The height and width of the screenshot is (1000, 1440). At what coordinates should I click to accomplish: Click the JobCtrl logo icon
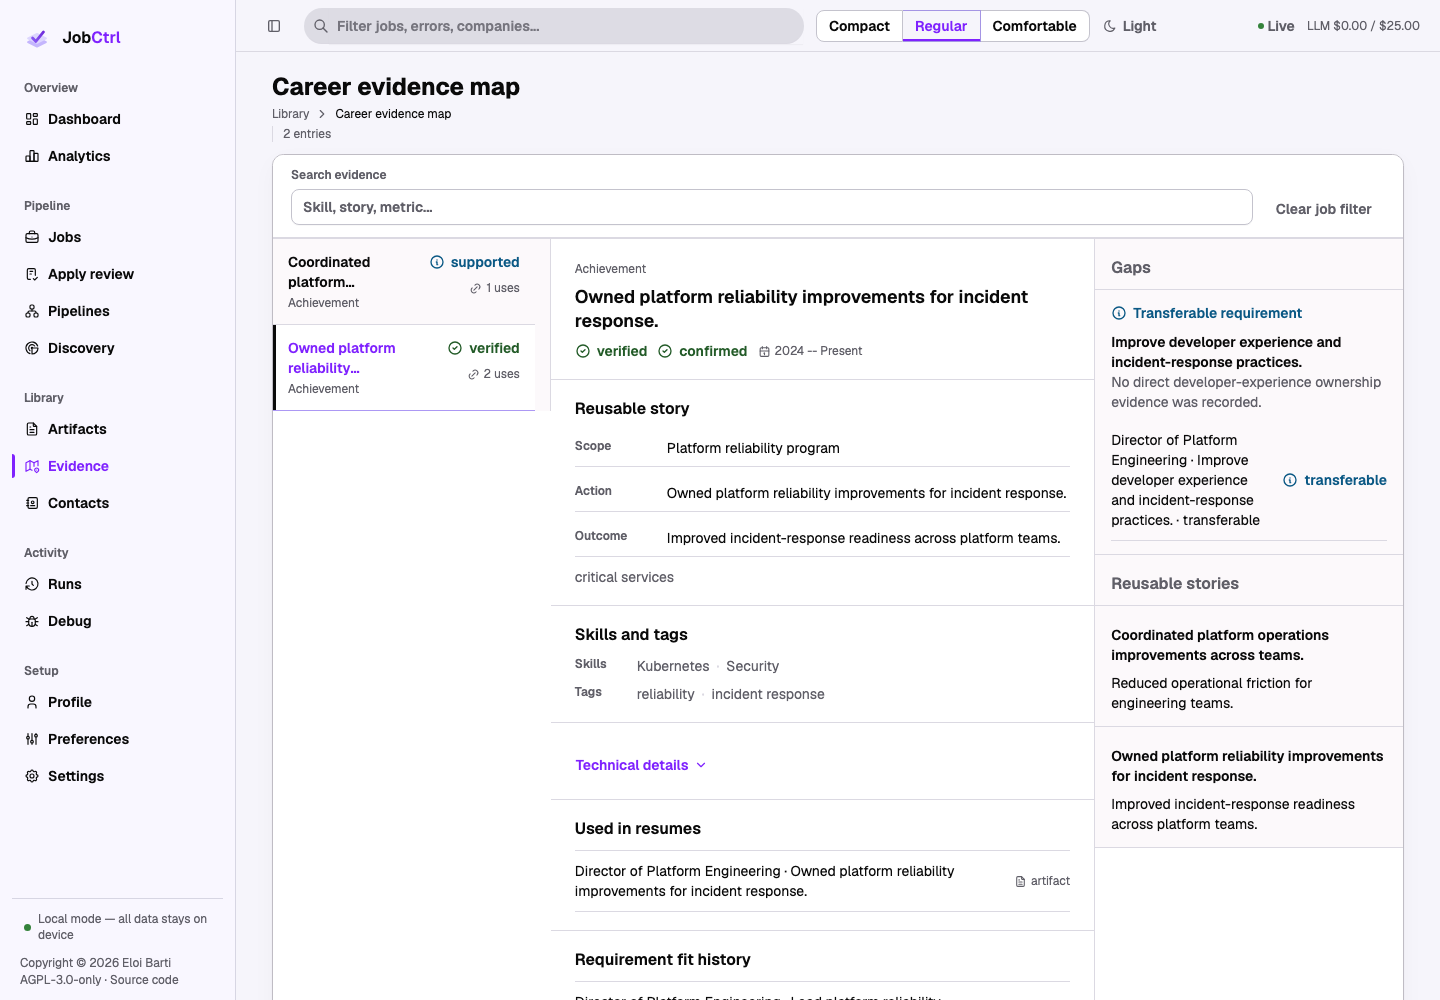tap(37, 38)
